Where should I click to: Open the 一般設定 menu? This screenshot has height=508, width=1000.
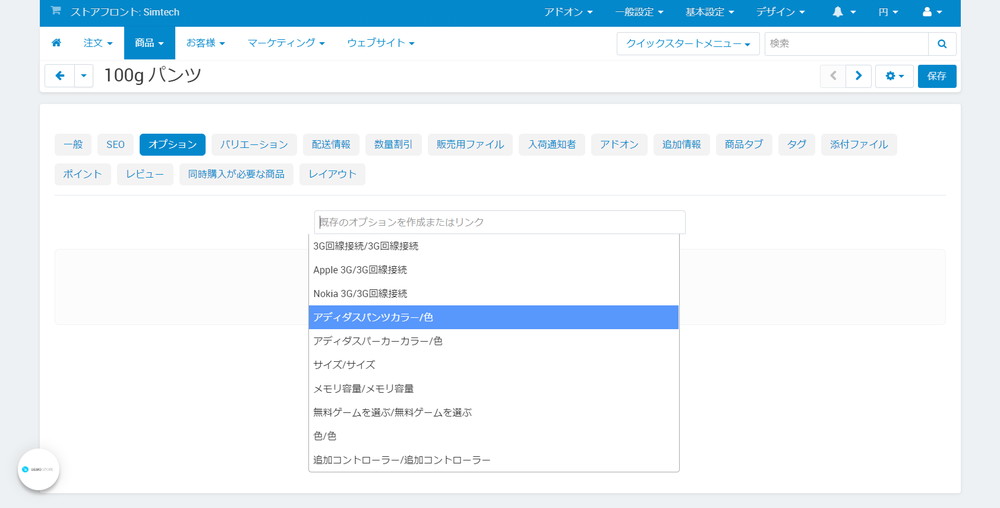point(639,12)
